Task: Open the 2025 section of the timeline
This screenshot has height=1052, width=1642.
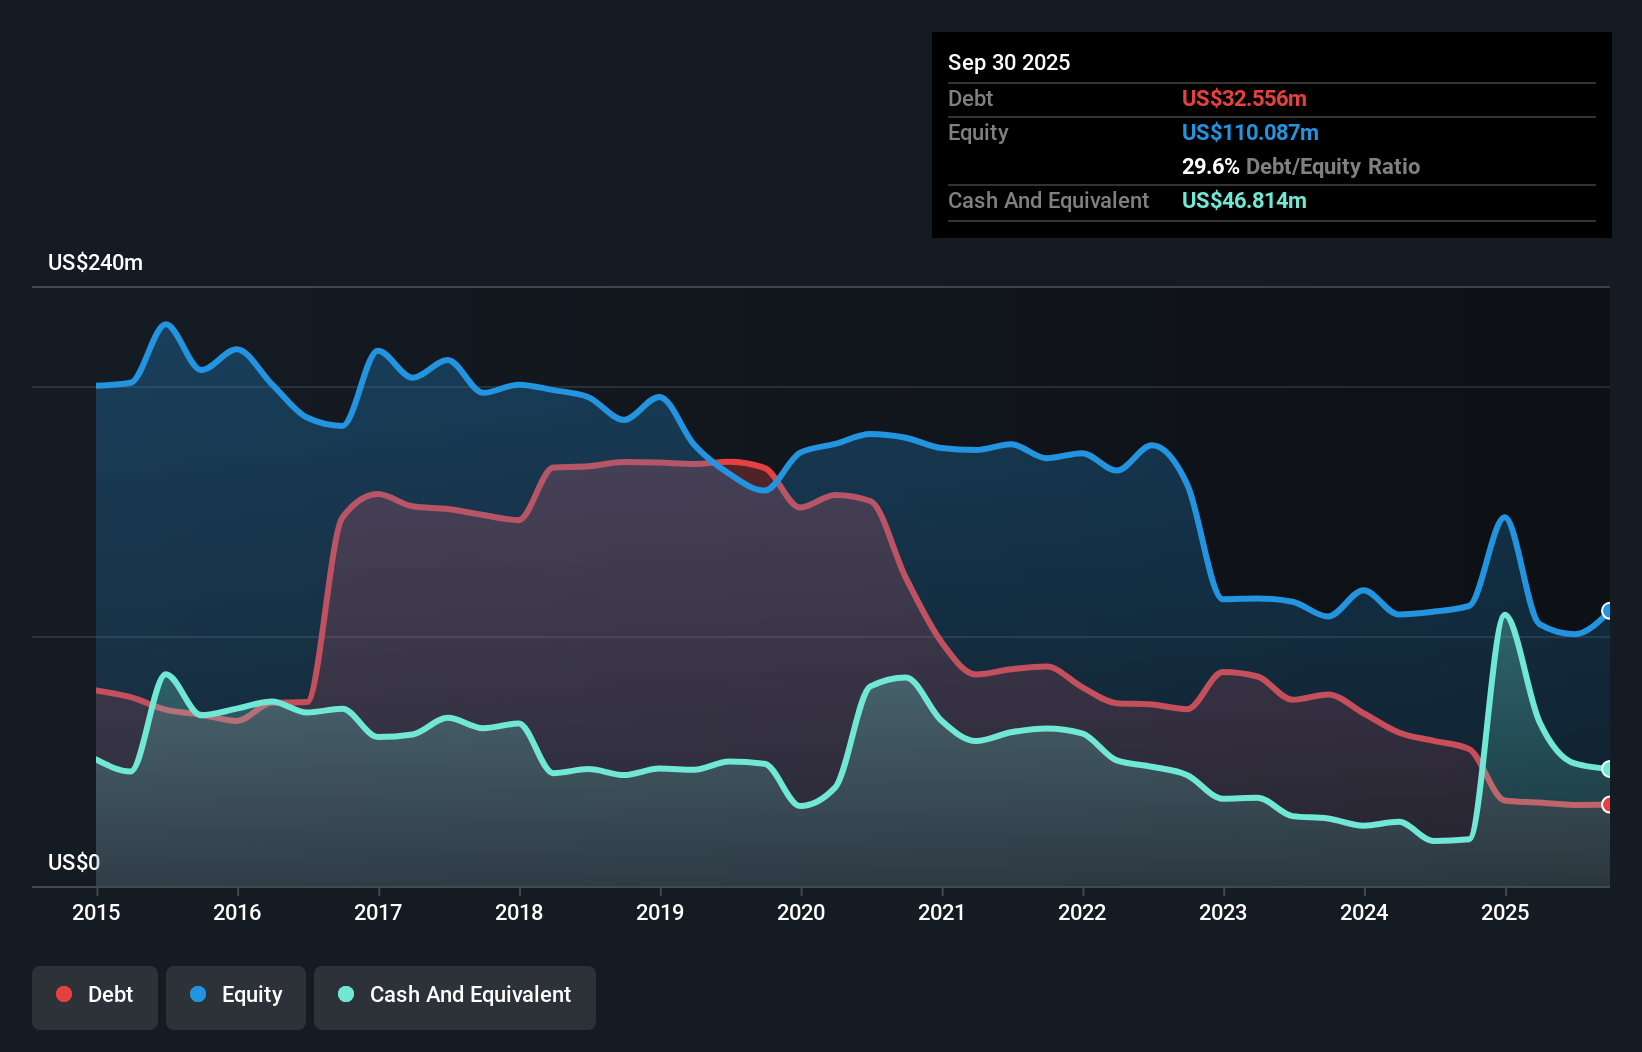Action: (x=1506, y=913)
